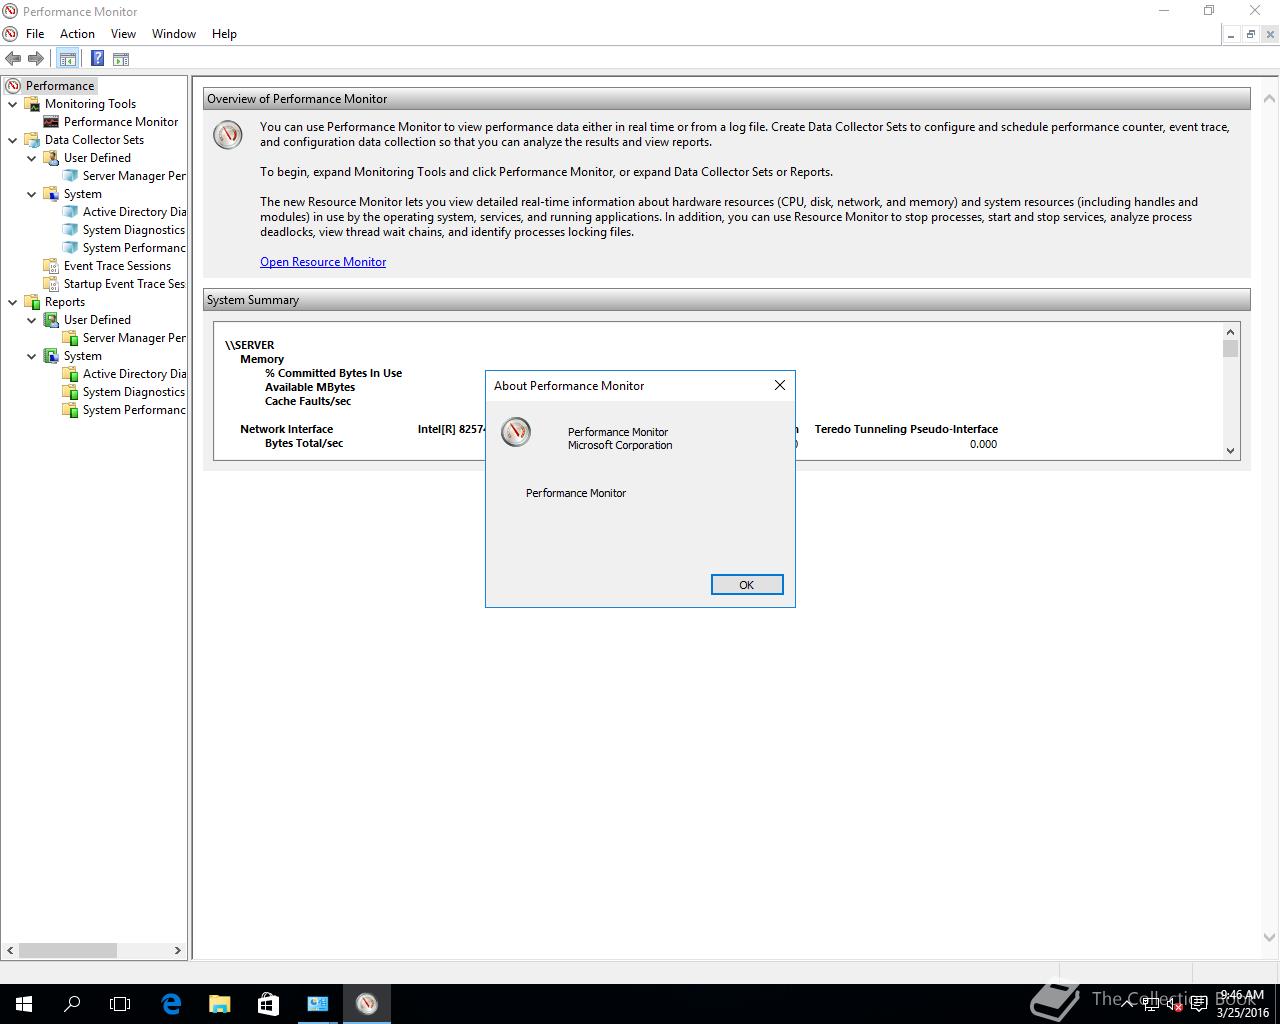
Task: Collapse System under Reports
Action: click(x=32, y=356)
